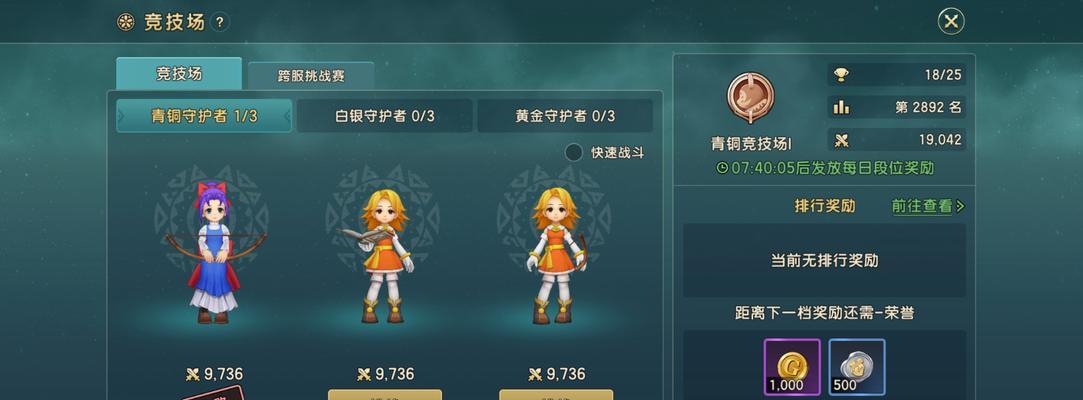Click the arena snowflake emblem beside title
The height and width of the screenshot is (400, 1083).
point(125,22)
